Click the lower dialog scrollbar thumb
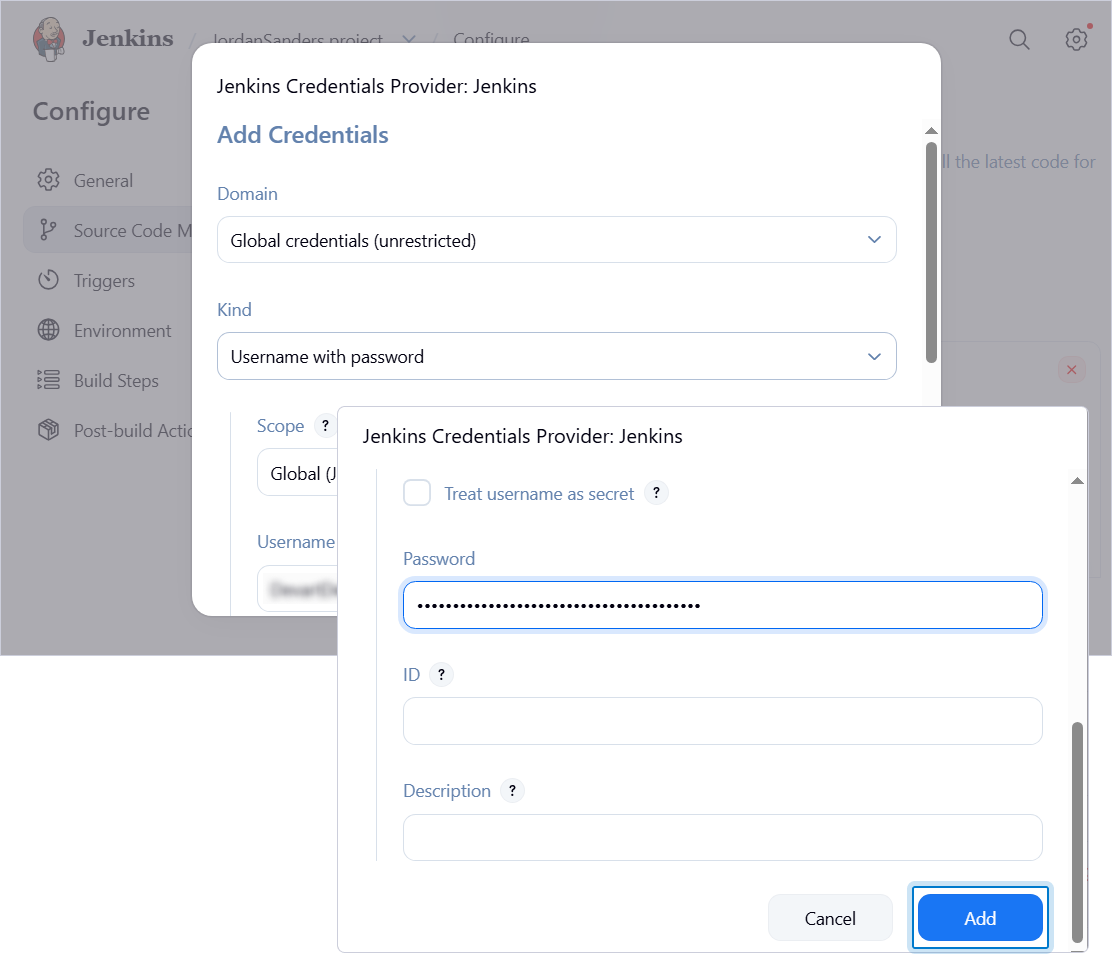This screenshot has height=954, width=1112. coord(1077,832)
